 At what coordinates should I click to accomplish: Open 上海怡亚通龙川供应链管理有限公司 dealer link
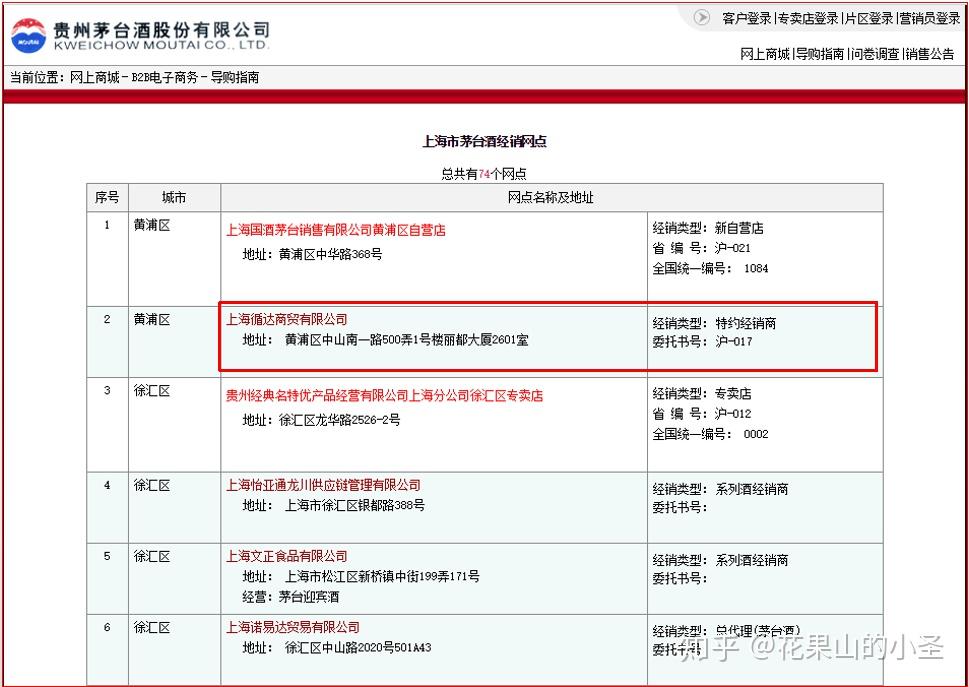click(x=323, y=485)
